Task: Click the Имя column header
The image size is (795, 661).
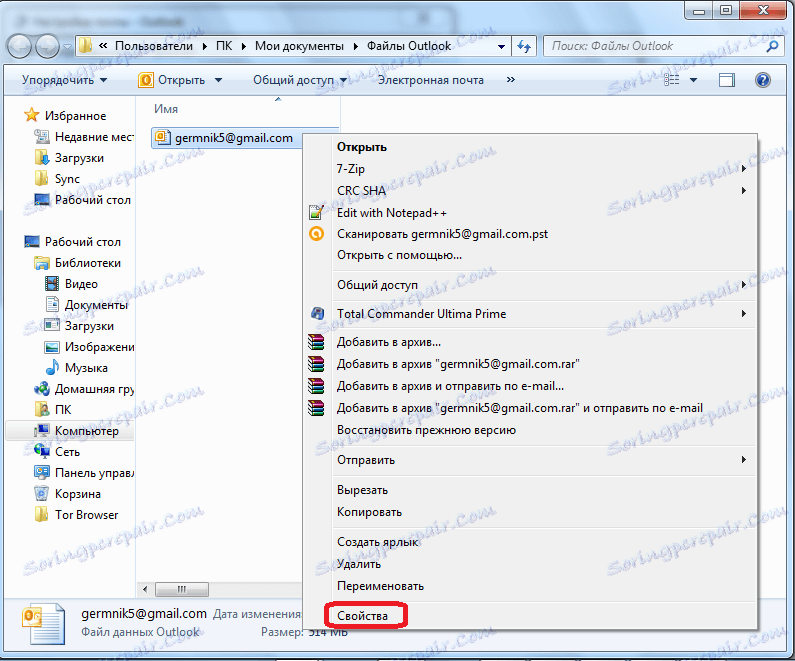Action: pos(166,109)
